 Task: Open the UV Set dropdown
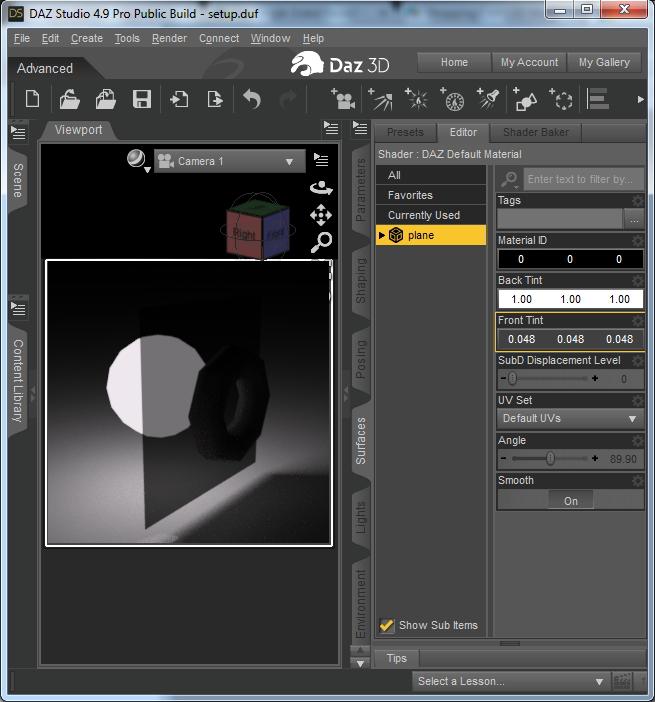coord(570,419)
